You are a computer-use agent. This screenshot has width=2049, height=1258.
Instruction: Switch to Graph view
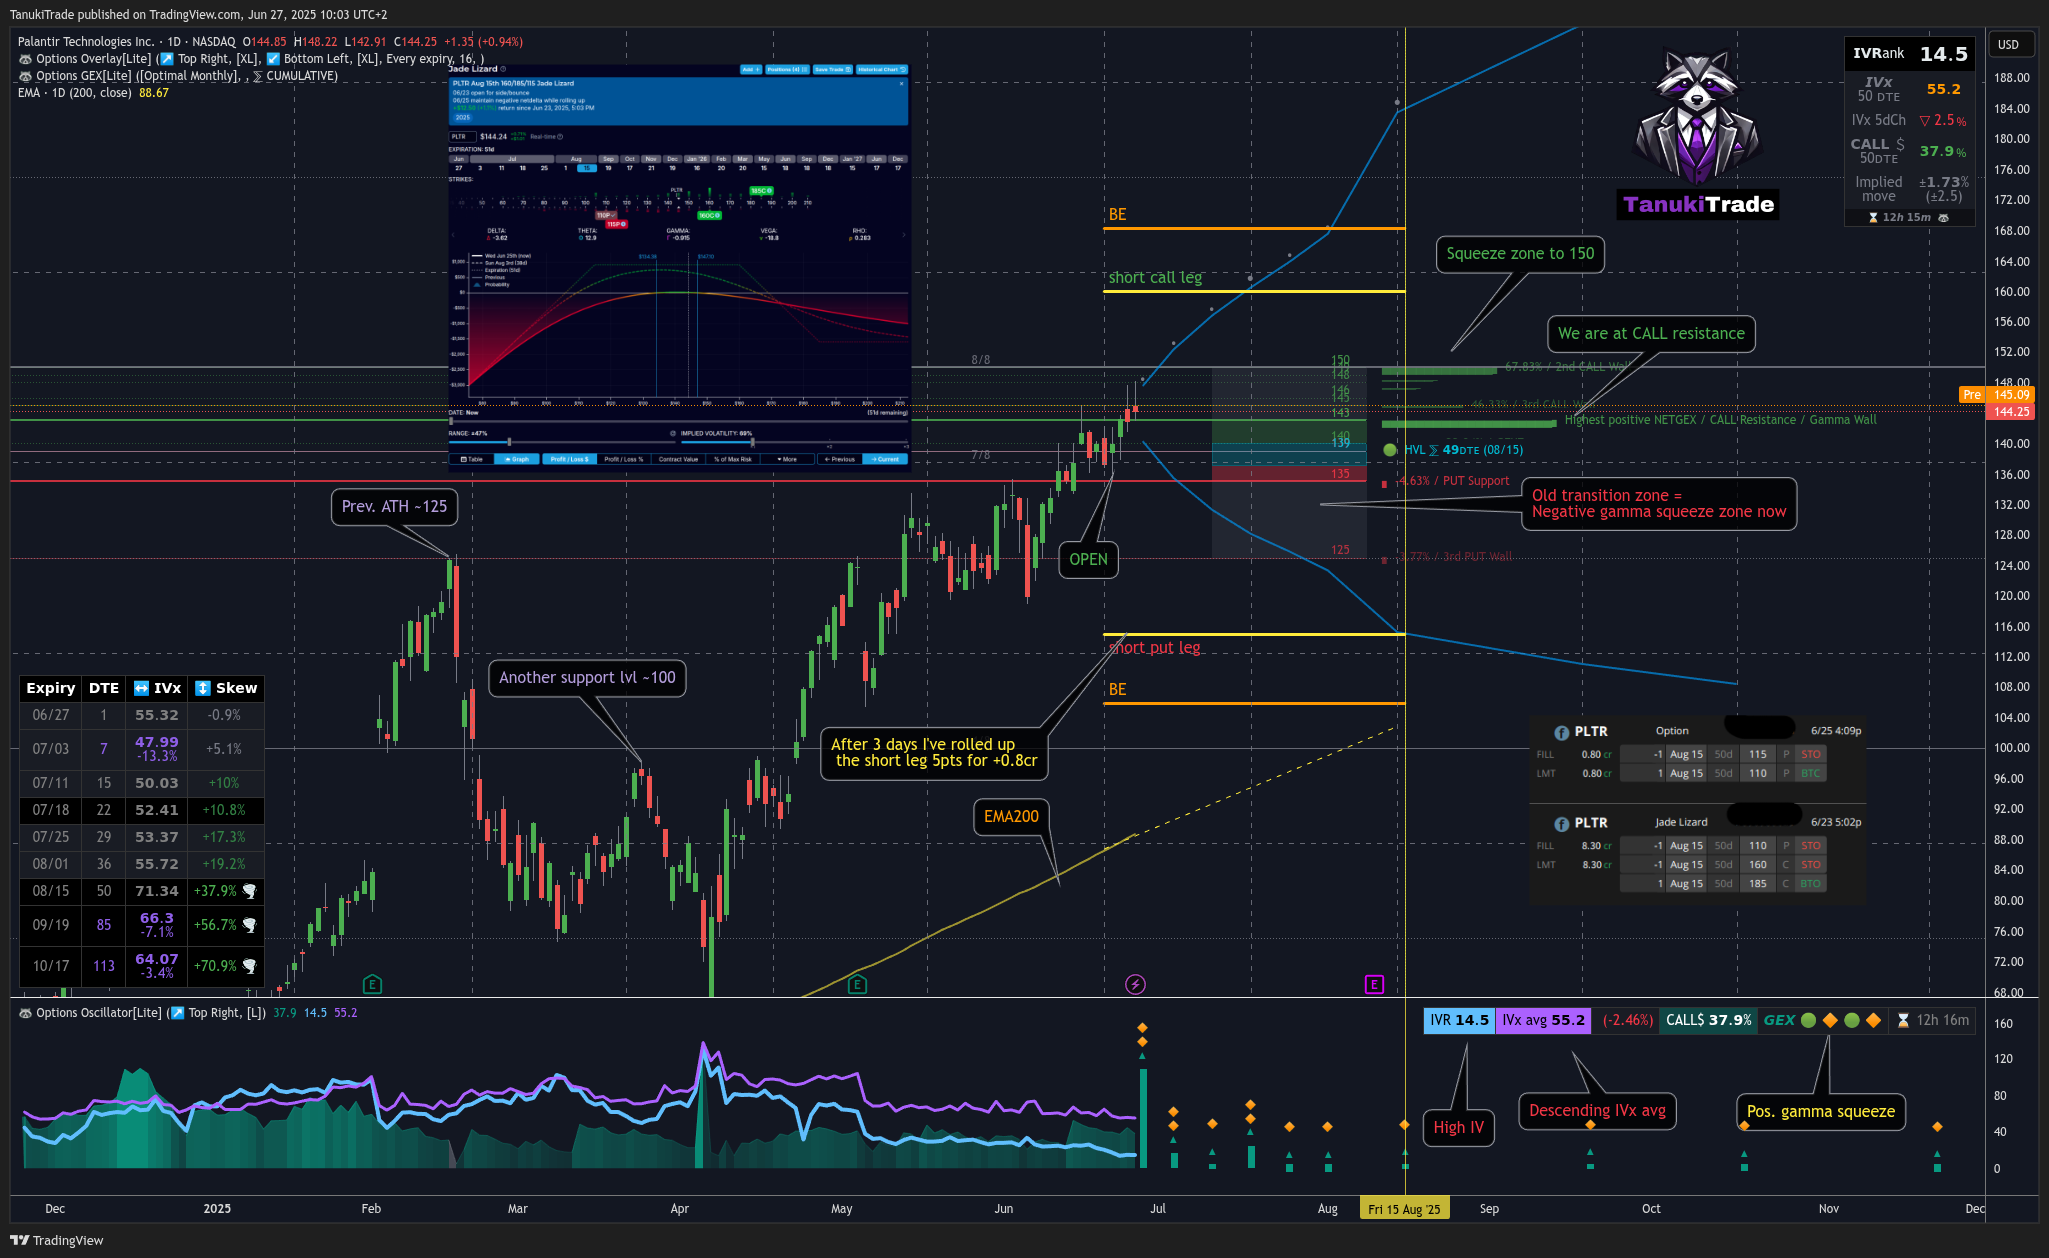pyautogui.click(x=517, y=459)
